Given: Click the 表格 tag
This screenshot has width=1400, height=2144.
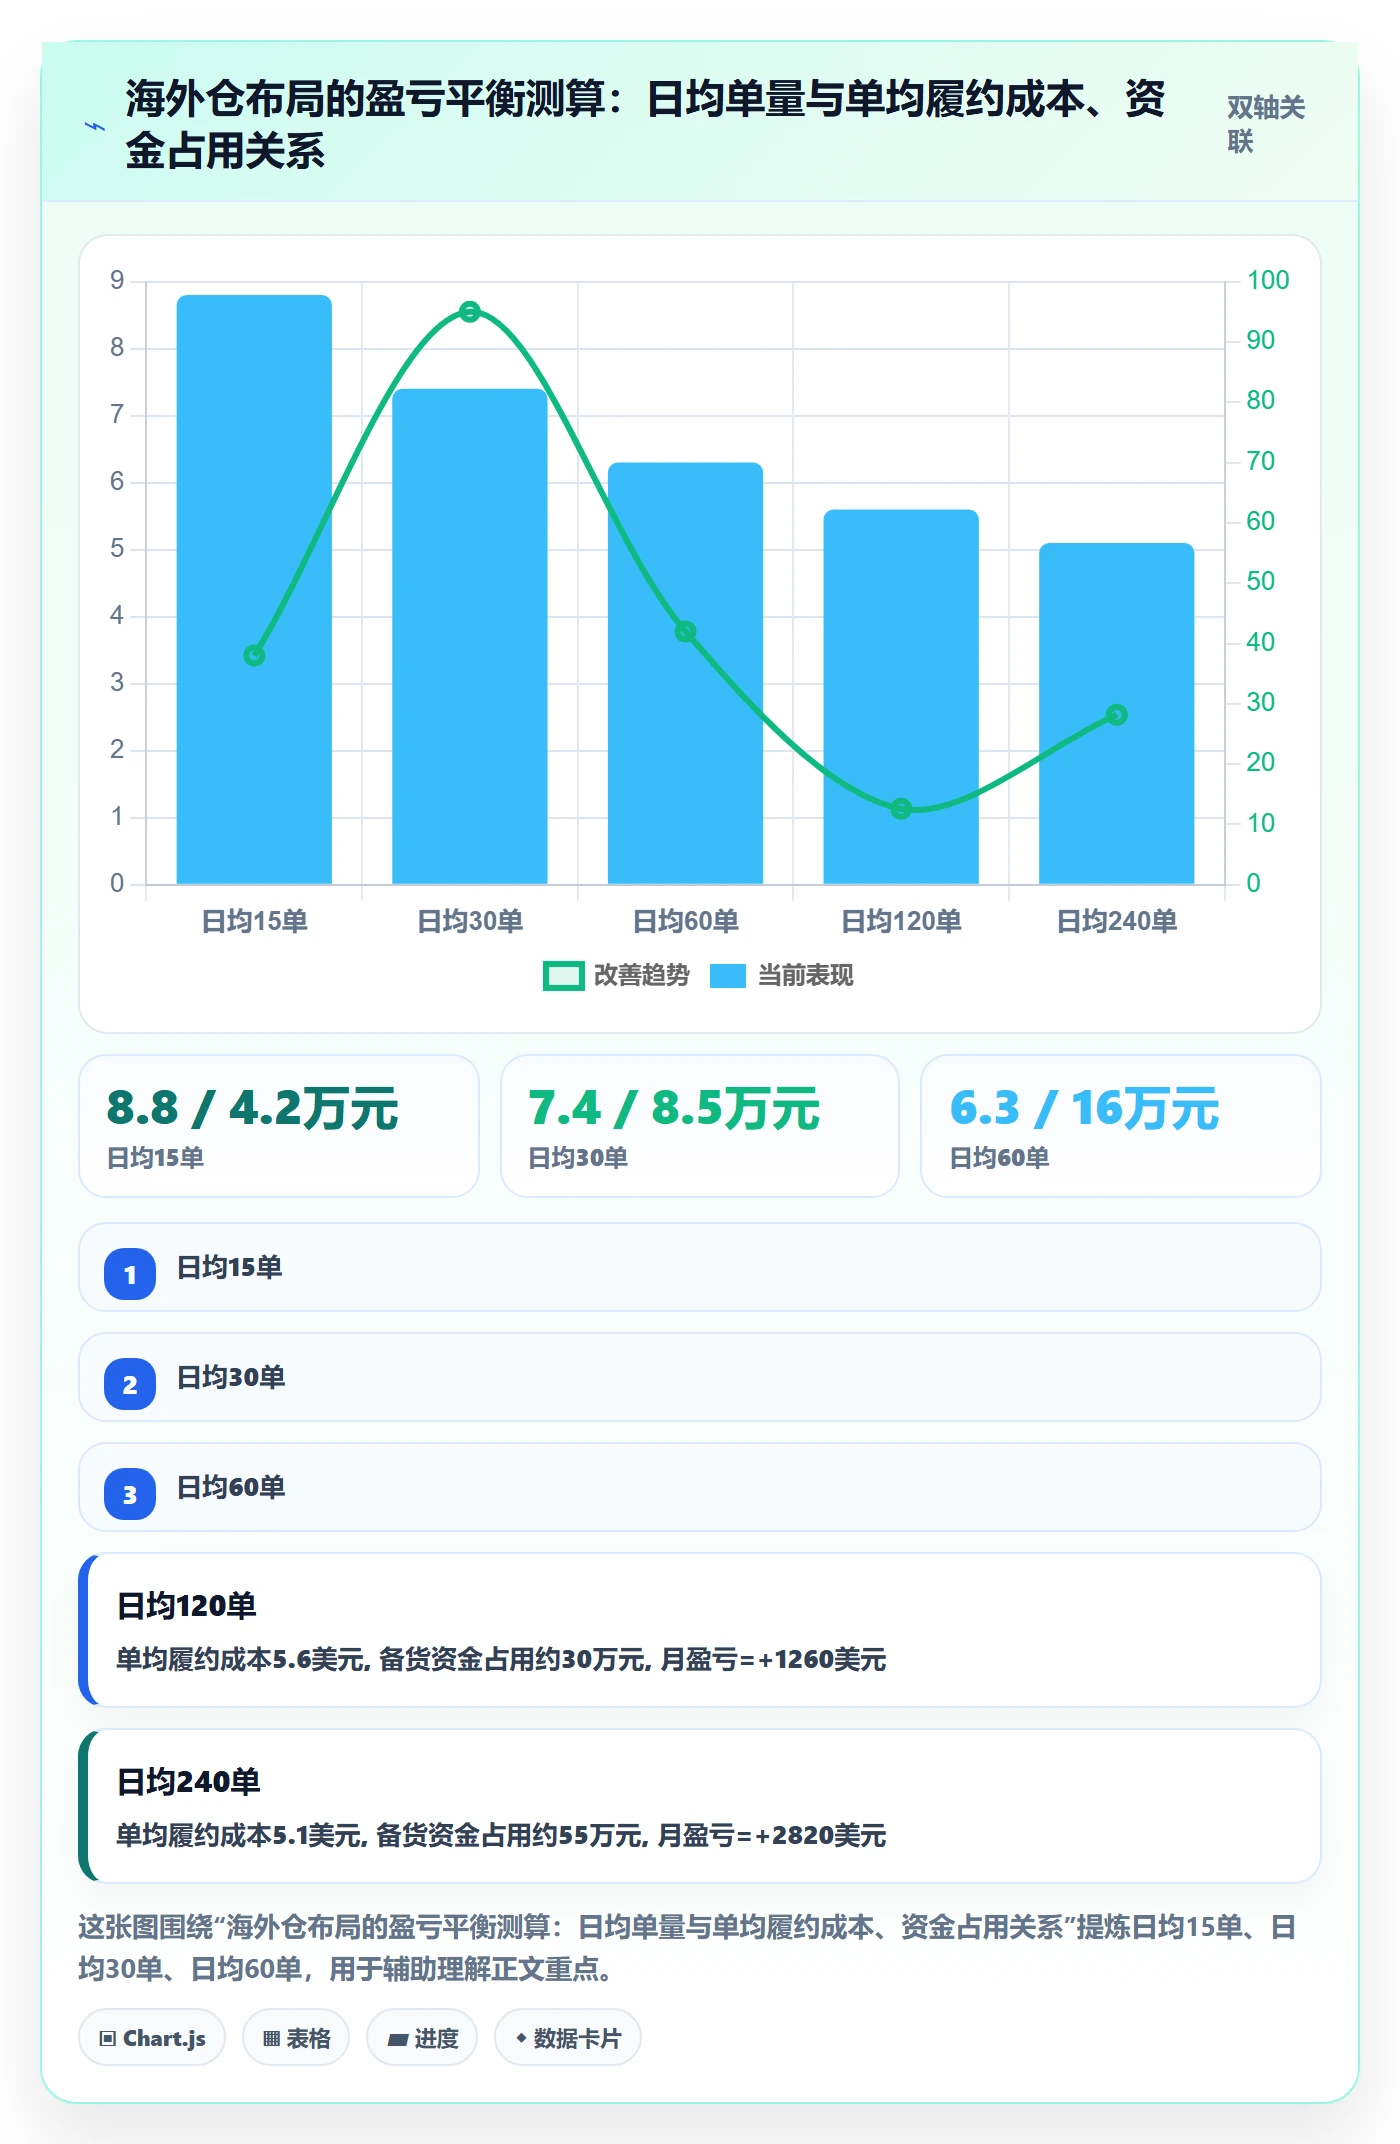Looking at the screenshot, I should point(296,2037).
